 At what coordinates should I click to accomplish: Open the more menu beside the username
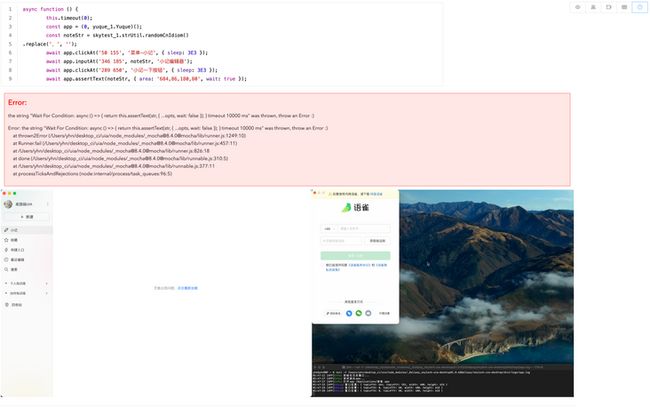(x=47, y=204)
